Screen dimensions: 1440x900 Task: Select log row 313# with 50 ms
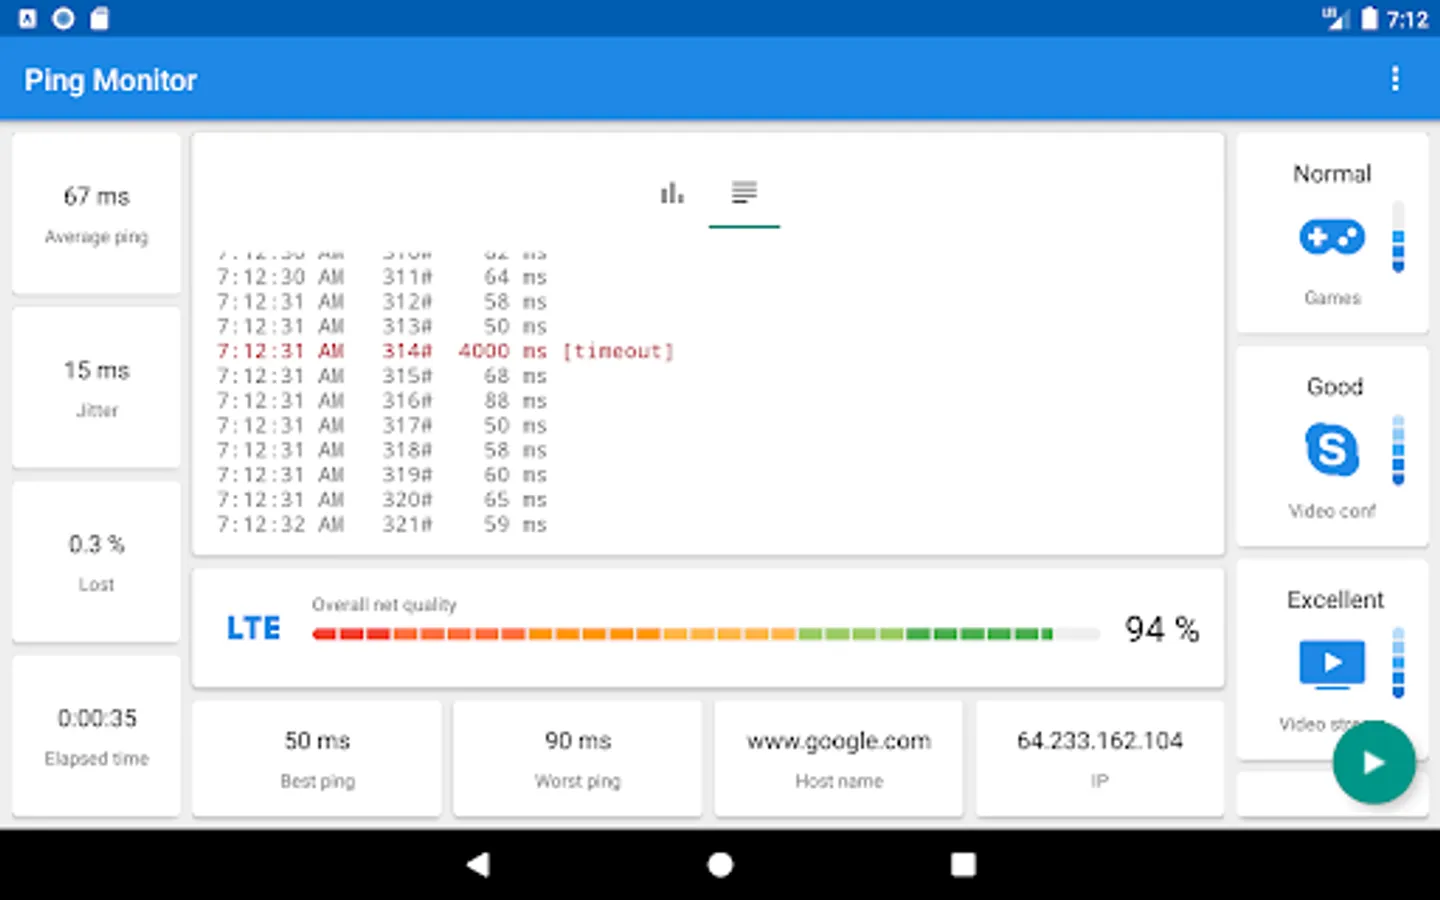[382, 326]
